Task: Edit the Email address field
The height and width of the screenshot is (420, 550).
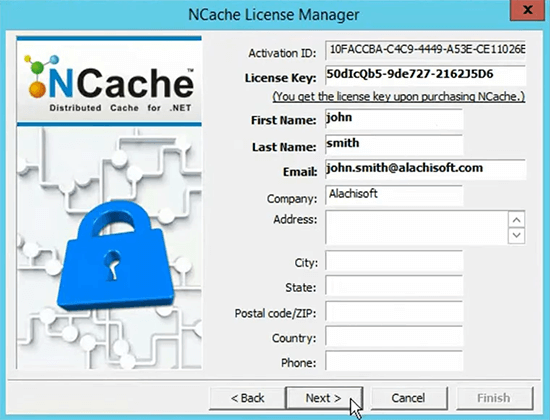Action: (425, 169)
